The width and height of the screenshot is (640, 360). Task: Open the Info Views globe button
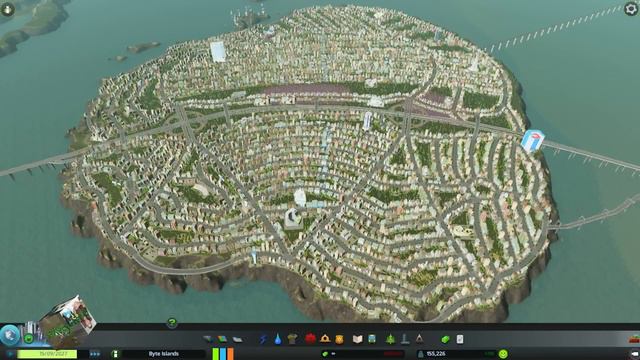coord(10,335)
